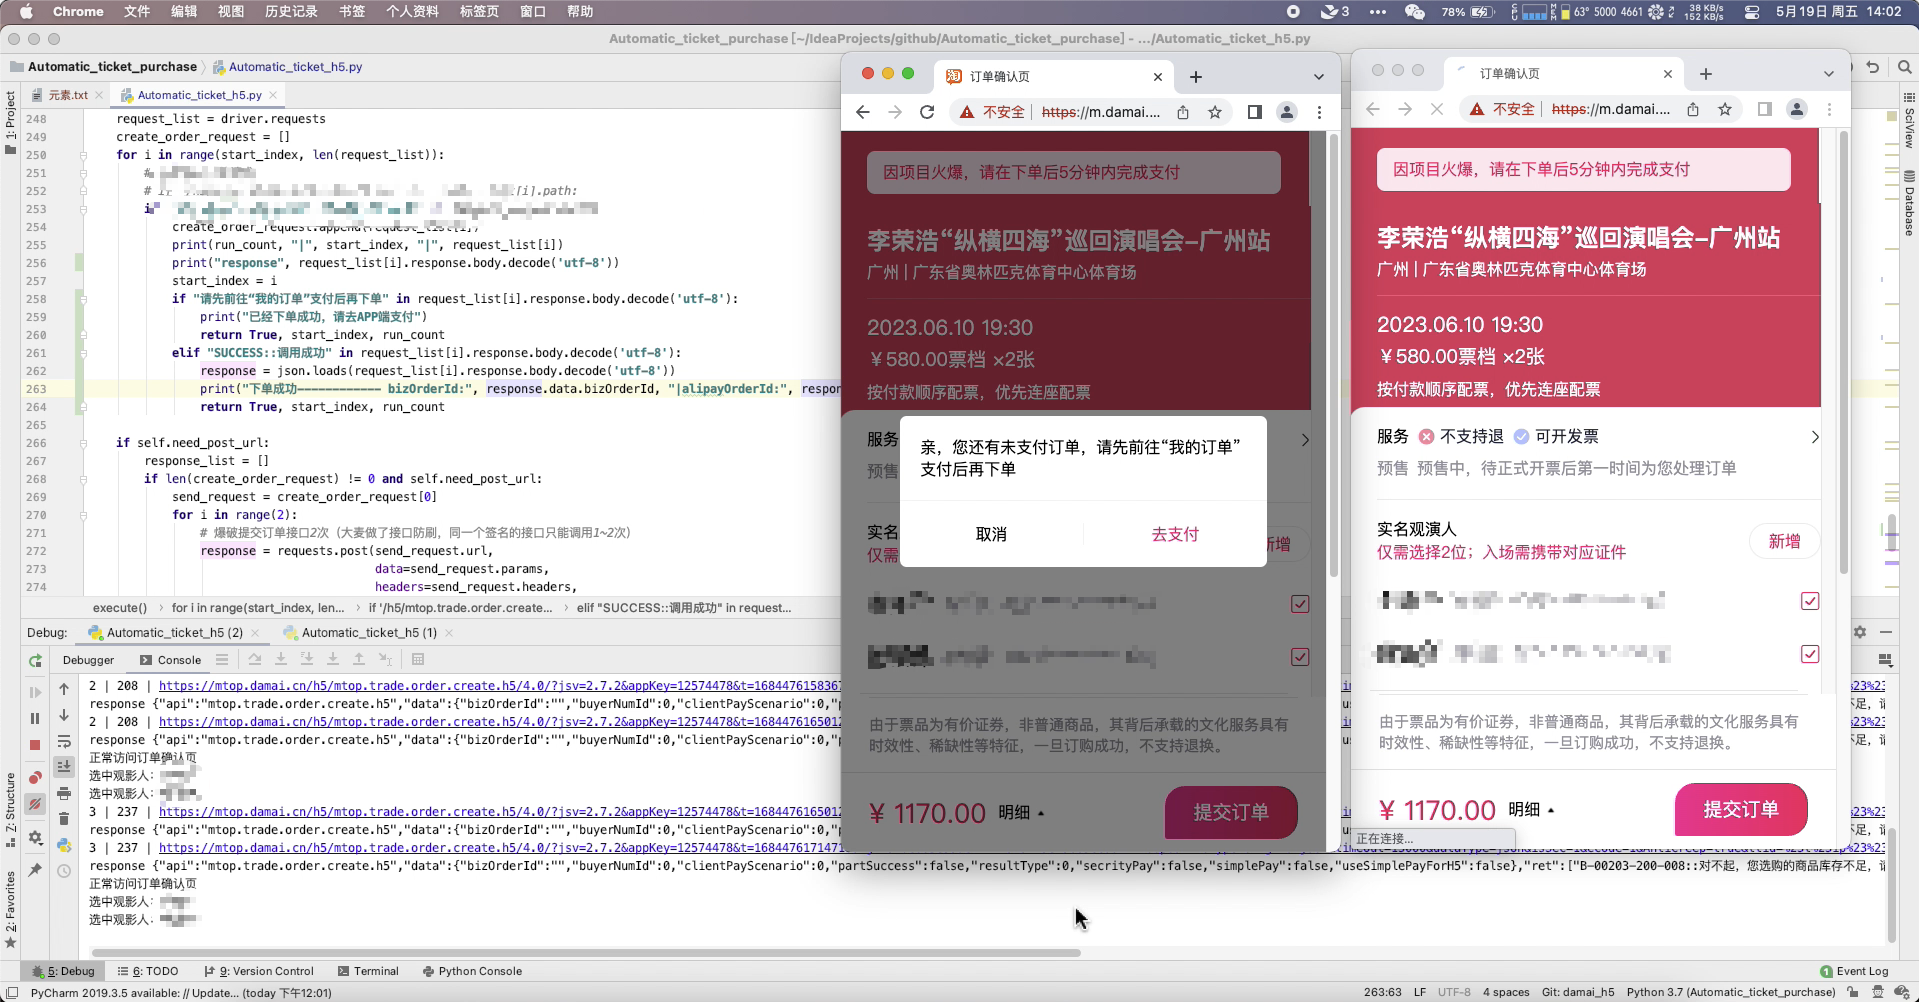Viewport: 1919px width, 1002px height.
Task: Open tab search dropdown in right Chrome window
Action: 1828,74
